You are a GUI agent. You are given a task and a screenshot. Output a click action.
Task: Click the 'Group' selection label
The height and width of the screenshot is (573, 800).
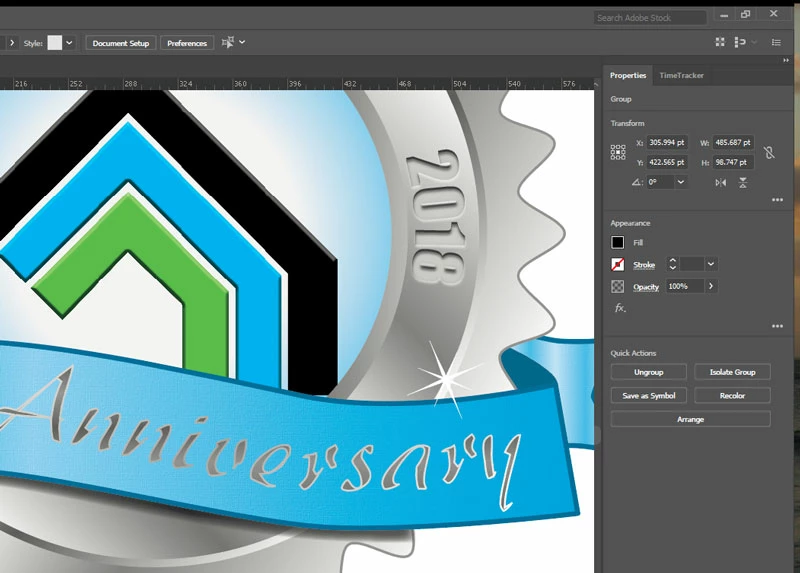620,99
